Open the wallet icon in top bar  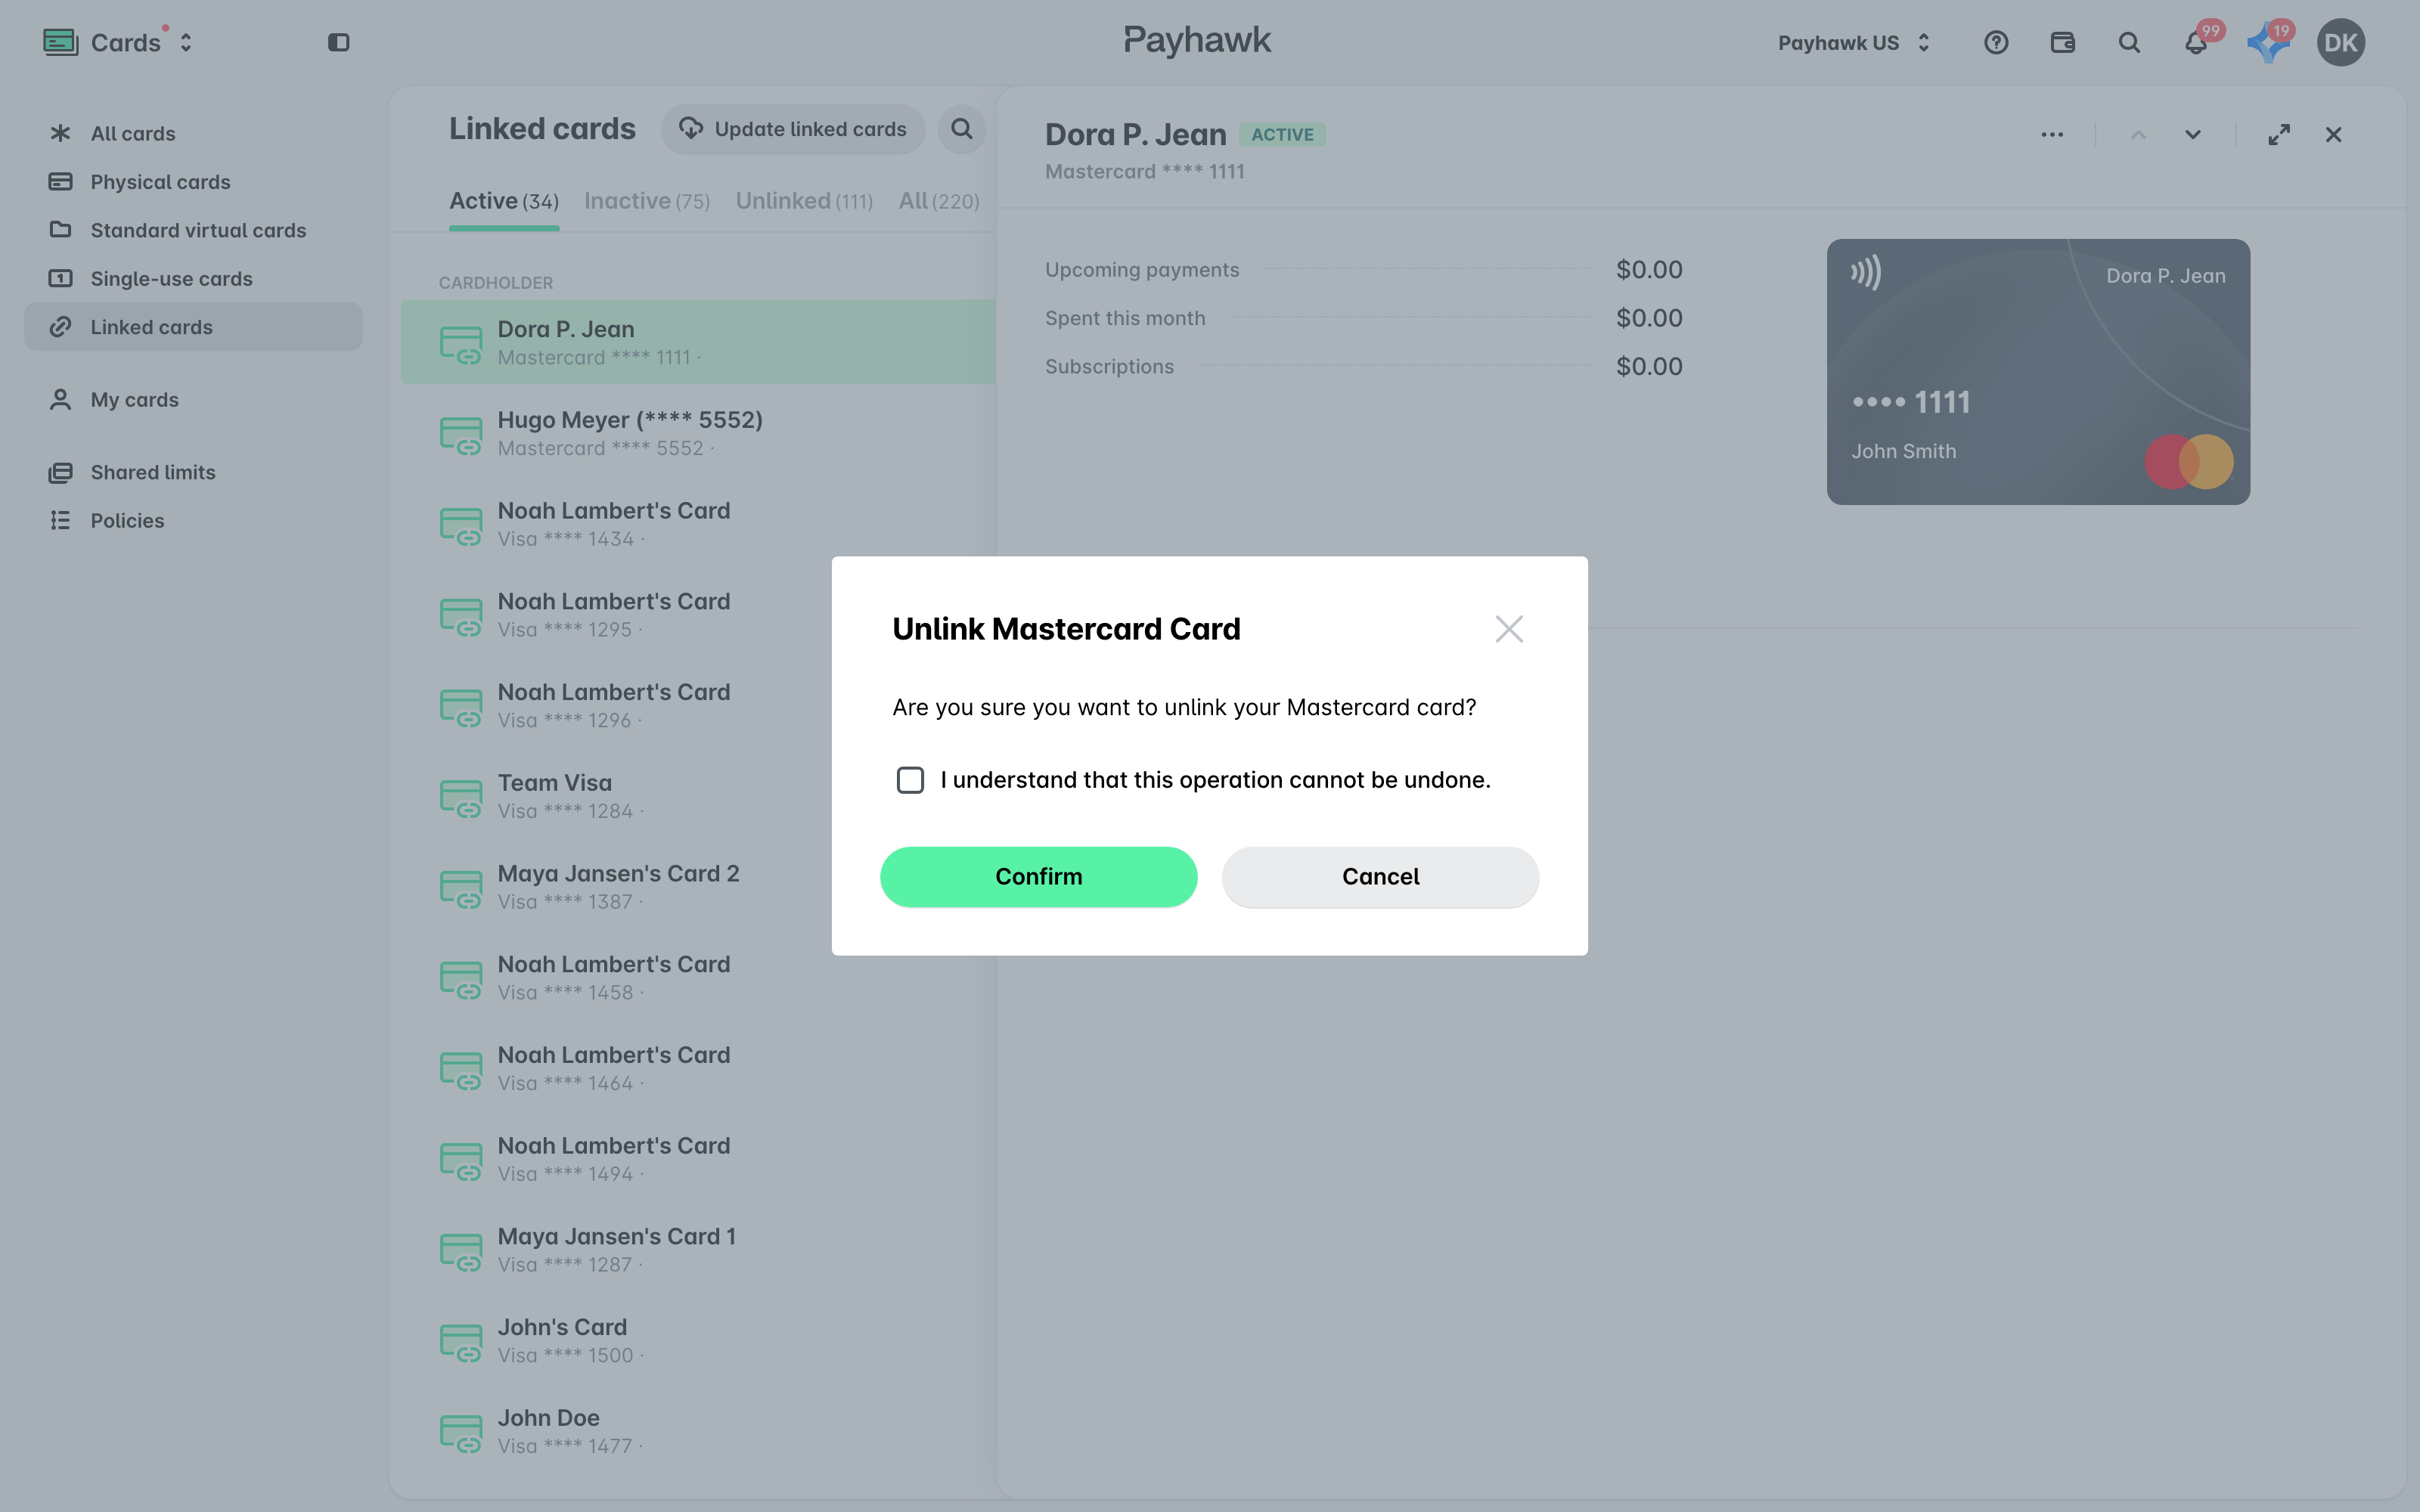coord(2062,42)
